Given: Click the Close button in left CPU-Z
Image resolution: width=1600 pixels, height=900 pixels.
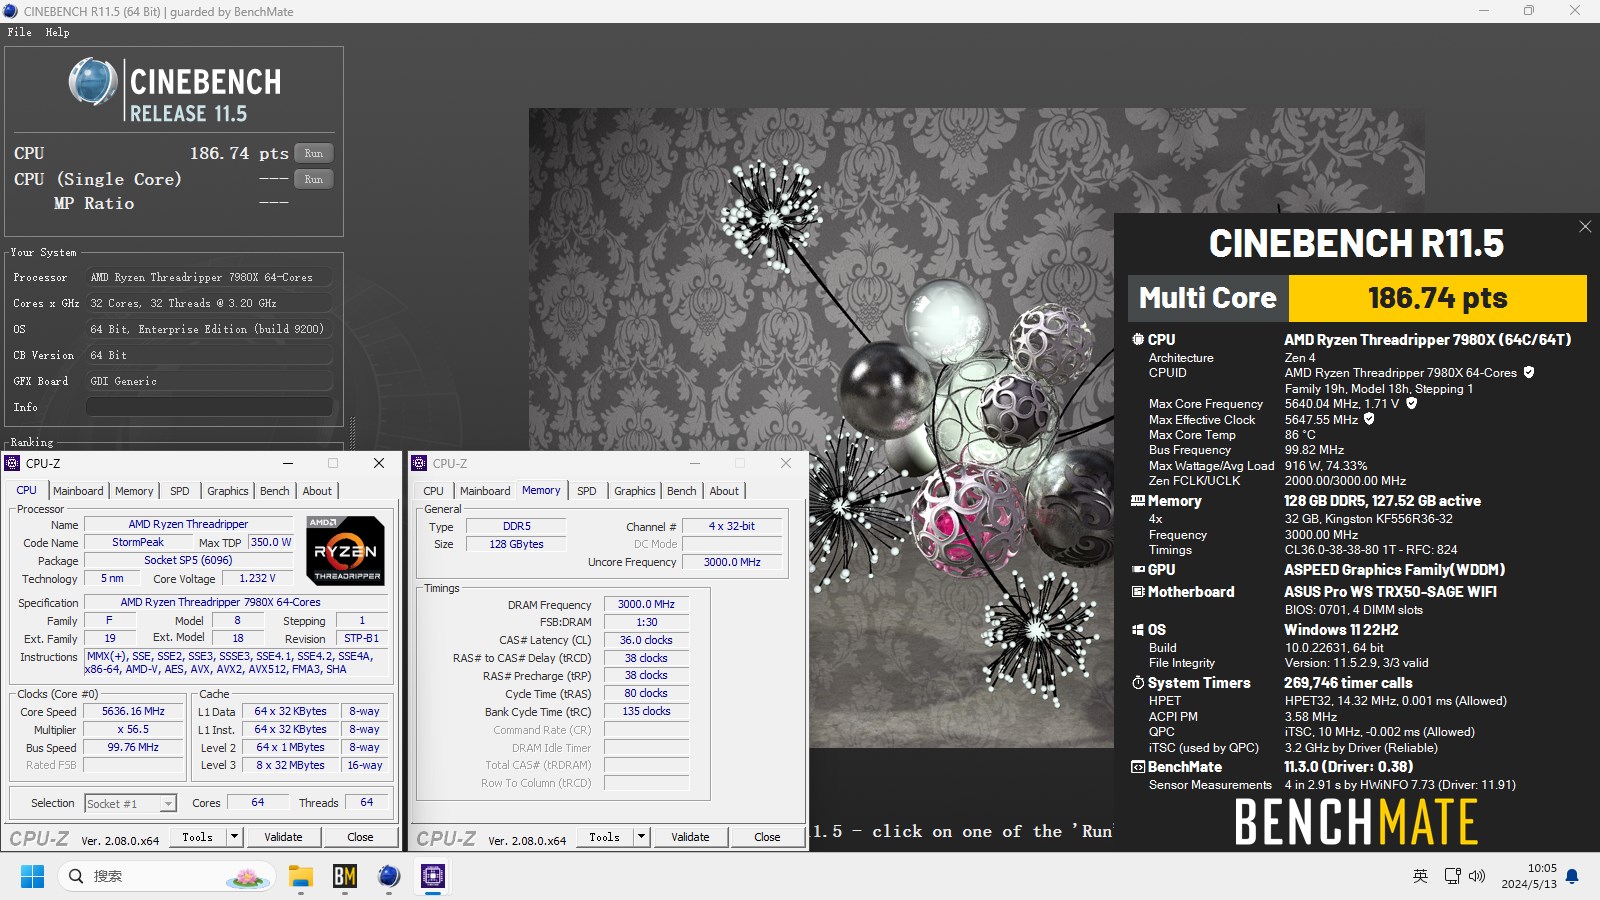Looking at the screenshot, I should pos(360,837).
